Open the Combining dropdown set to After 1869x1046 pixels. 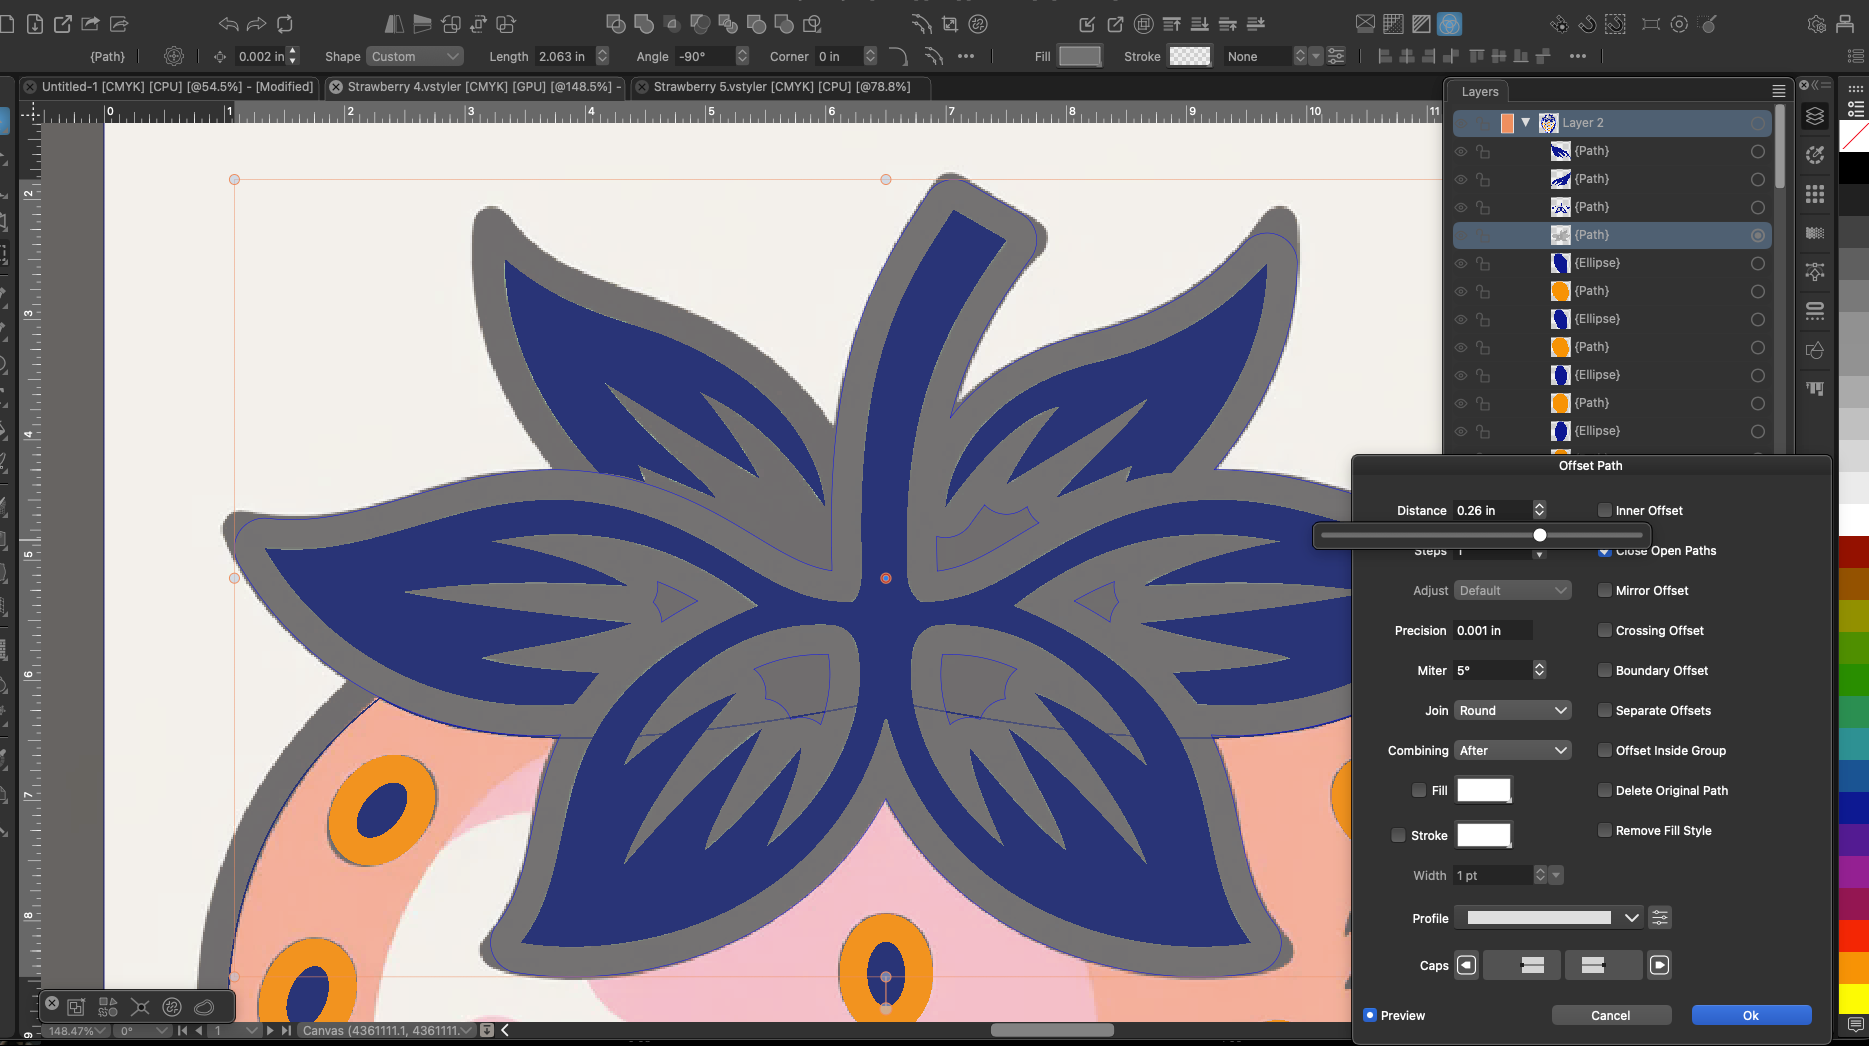pyautogui.click(x=1512, y=750)
